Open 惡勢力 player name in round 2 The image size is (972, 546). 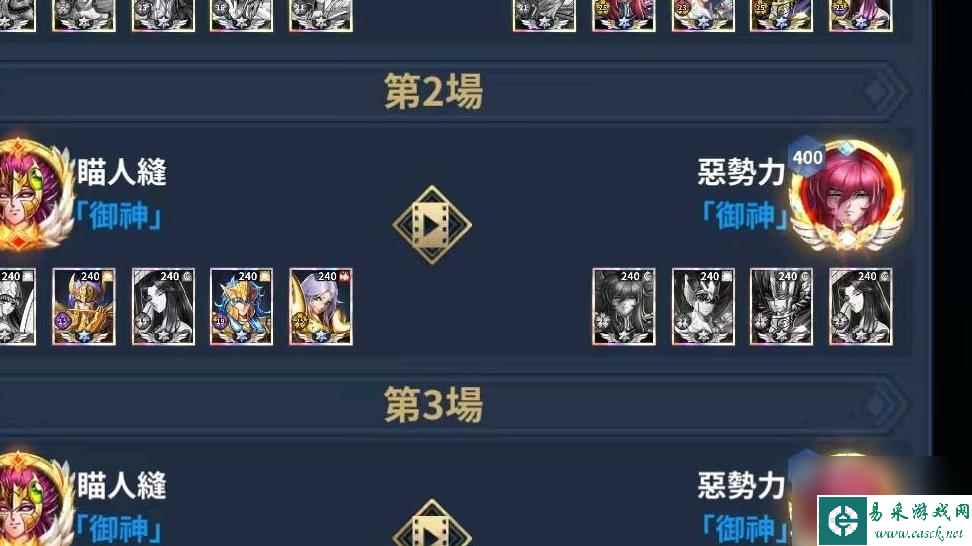click(x=741, y=172)
